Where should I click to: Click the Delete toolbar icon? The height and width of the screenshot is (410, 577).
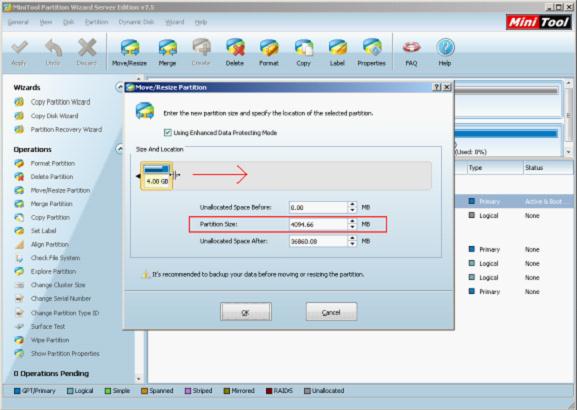(235, 53)
